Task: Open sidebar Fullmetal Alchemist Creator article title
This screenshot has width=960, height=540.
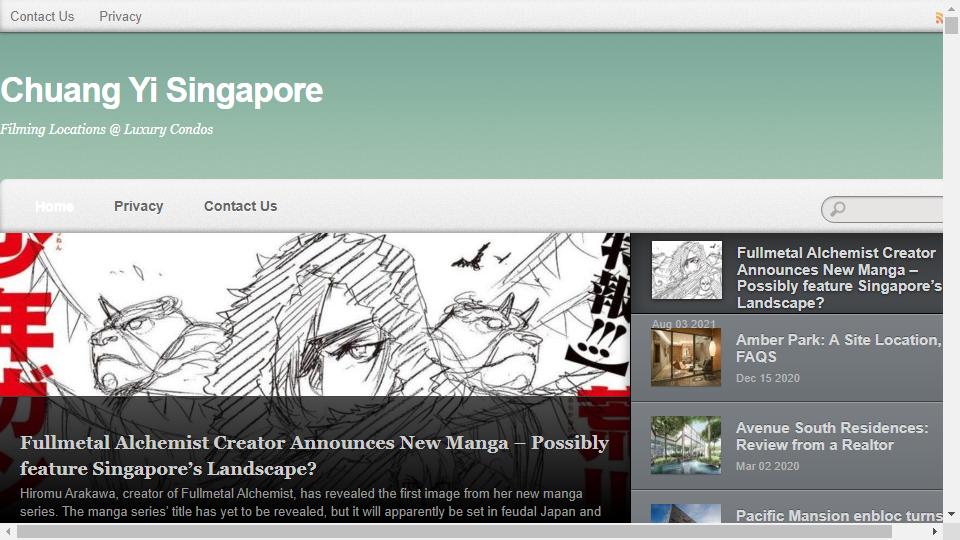Action: [839, 277]
